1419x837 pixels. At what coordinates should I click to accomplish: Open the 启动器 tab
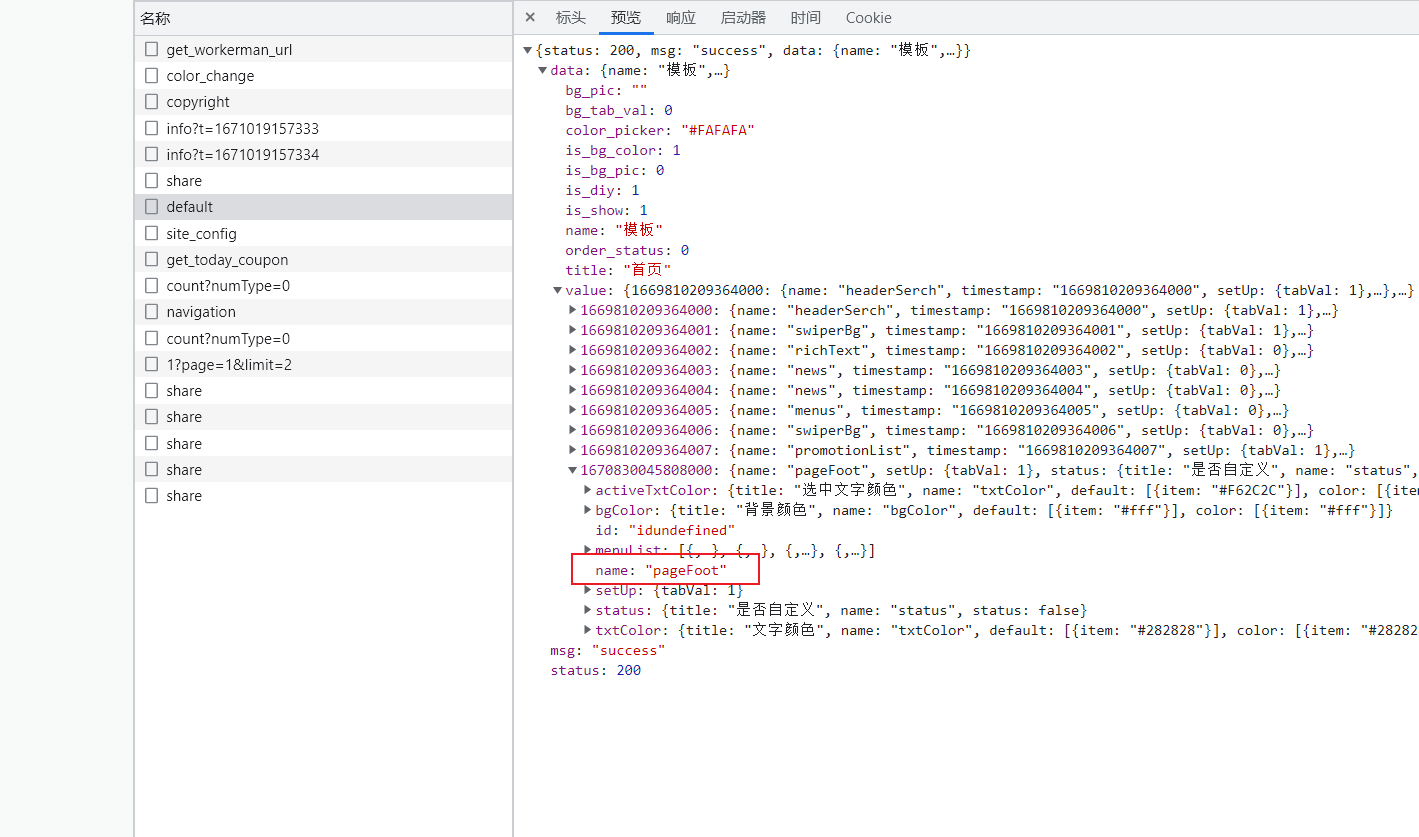(x=743, y=17)
